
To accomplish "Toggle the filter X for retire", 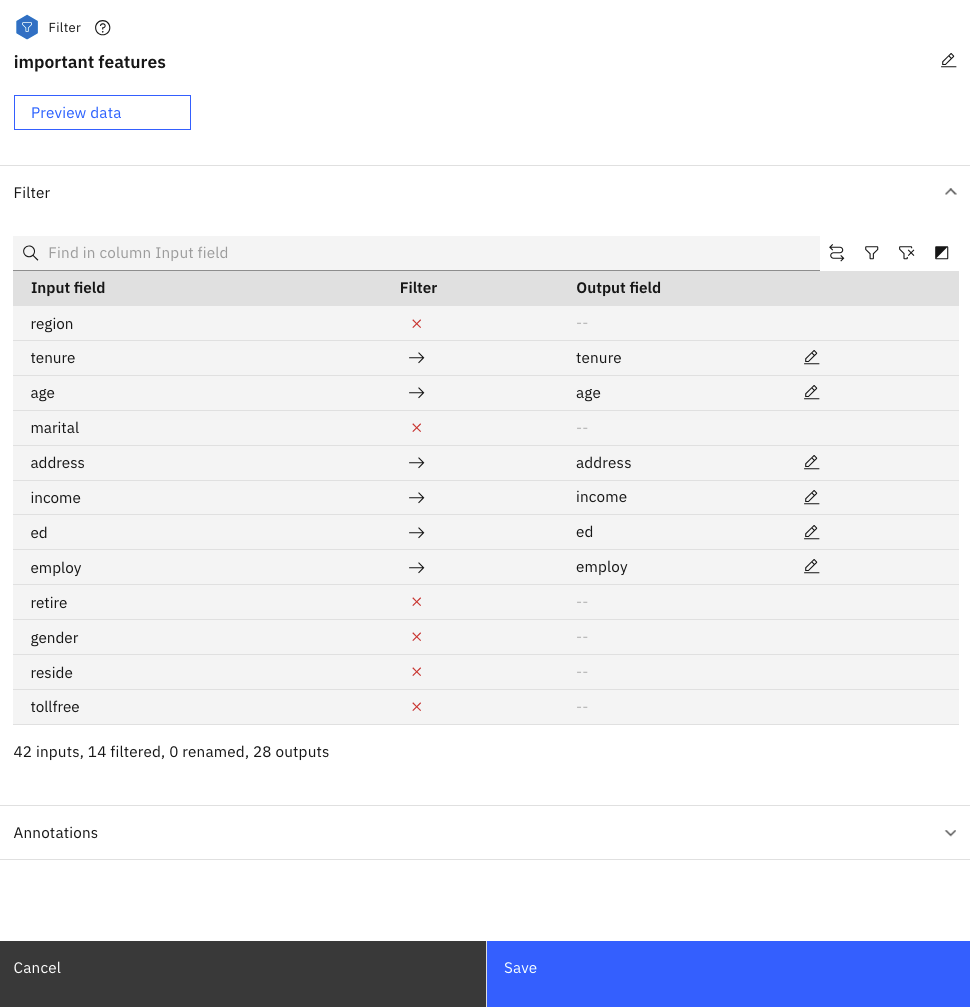I will click(417, 602).
